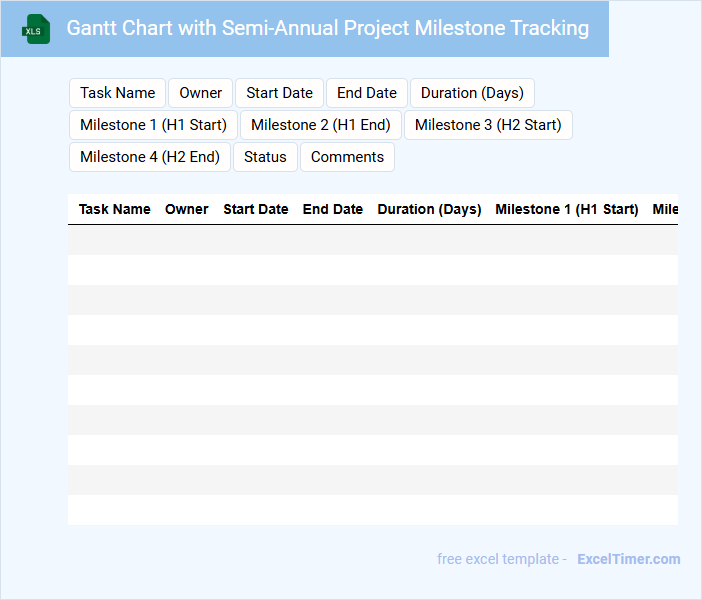The height and width of the screenshot is (600, 702).
Task: Select the Owner tag button
Action: tap(201, 93)
